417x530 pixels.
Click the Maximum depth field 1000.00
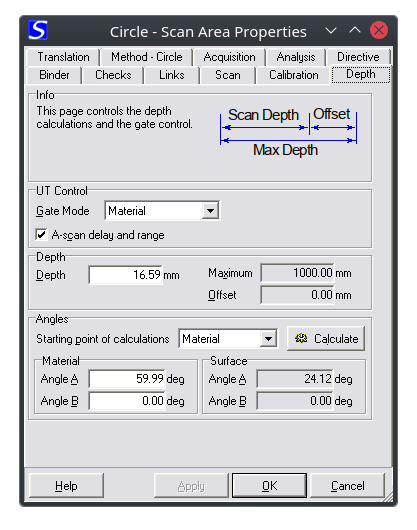point(297,272)
